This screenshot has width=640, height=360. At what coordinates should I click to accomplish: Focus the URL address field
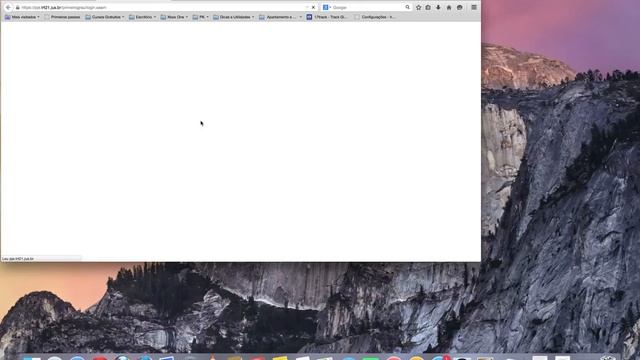[163, 7]
